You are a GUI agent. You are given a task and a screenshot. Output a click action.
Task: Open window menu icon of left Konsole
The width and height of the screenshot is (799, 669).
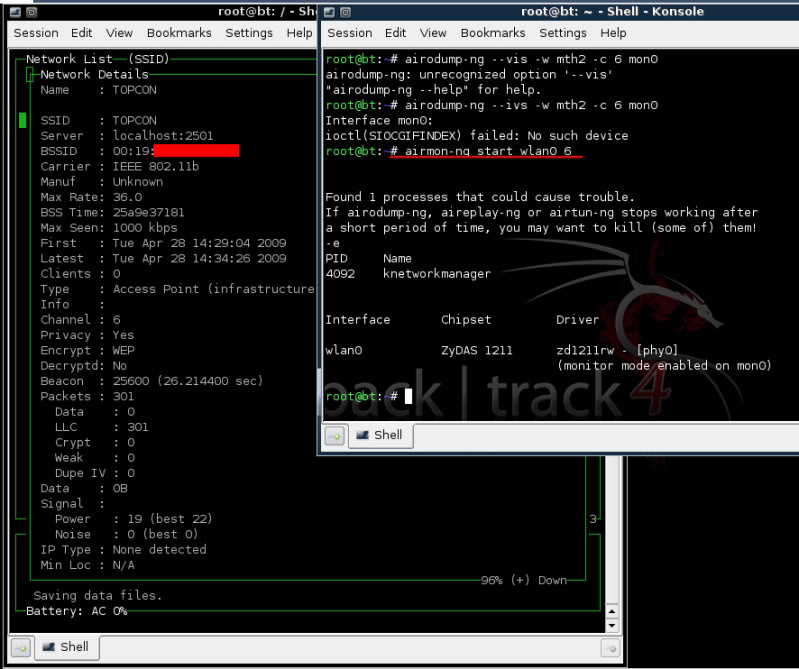15,12
